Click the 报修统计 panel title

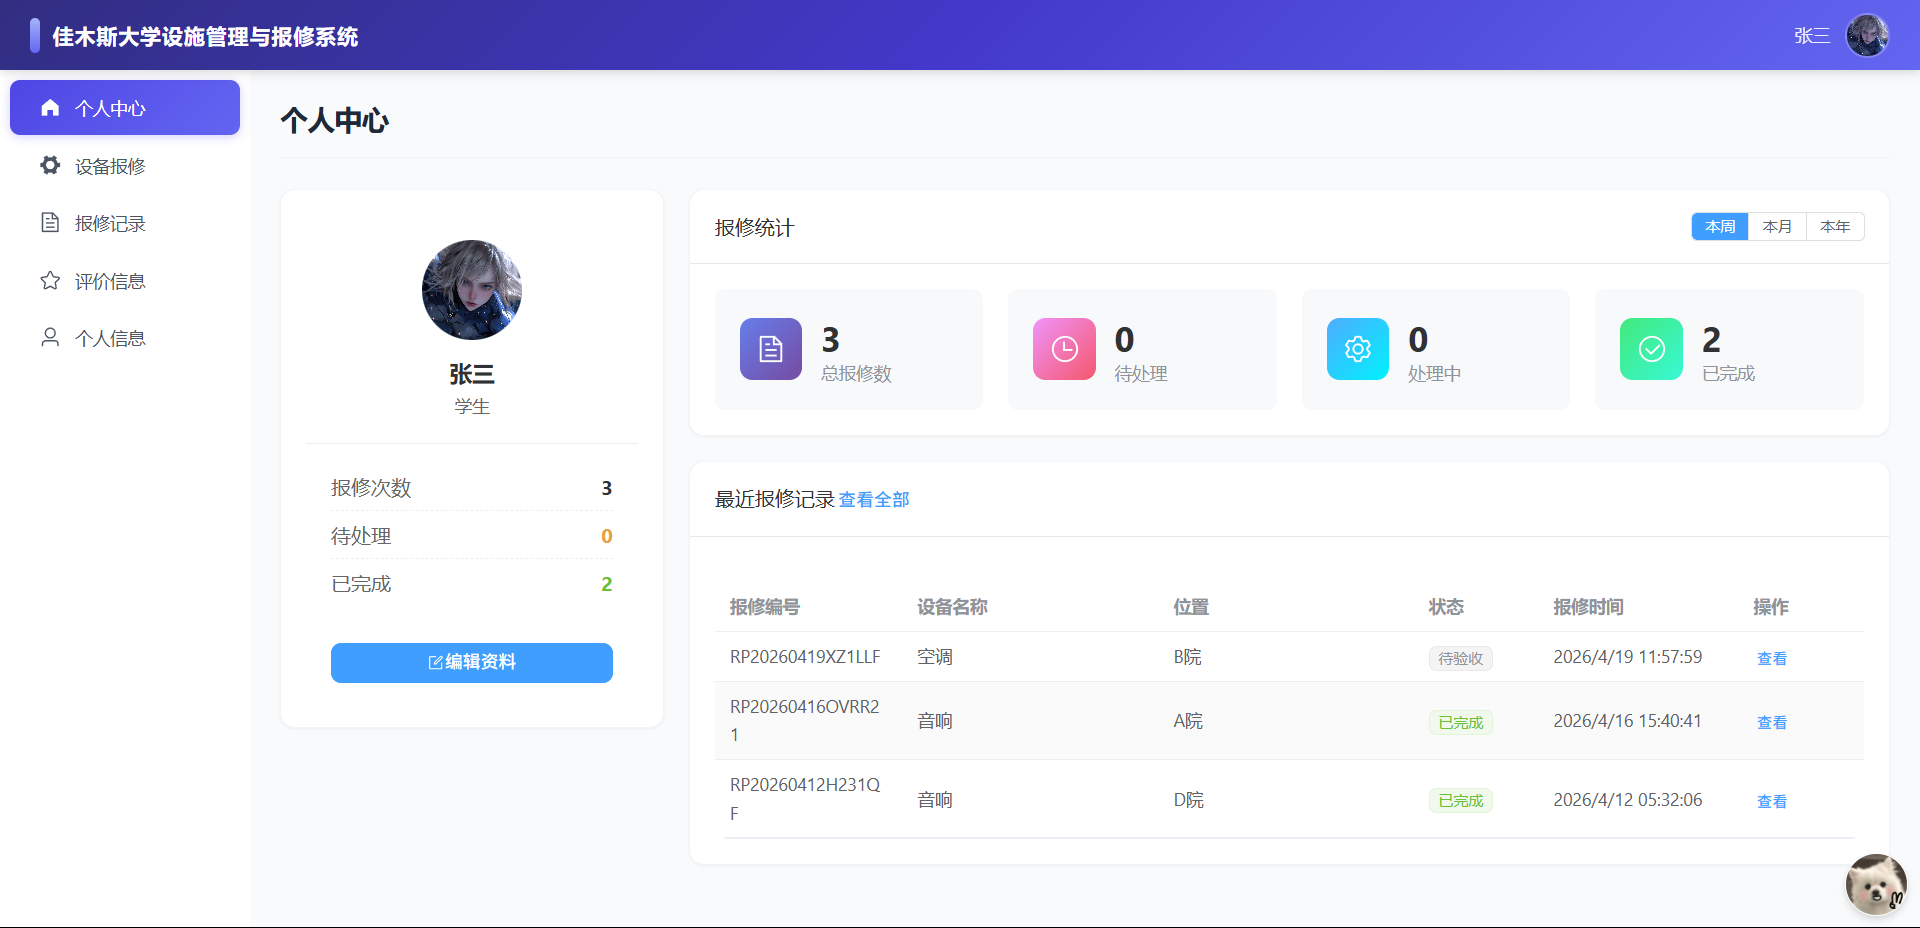pyautogui.click(x=754, y=228)
